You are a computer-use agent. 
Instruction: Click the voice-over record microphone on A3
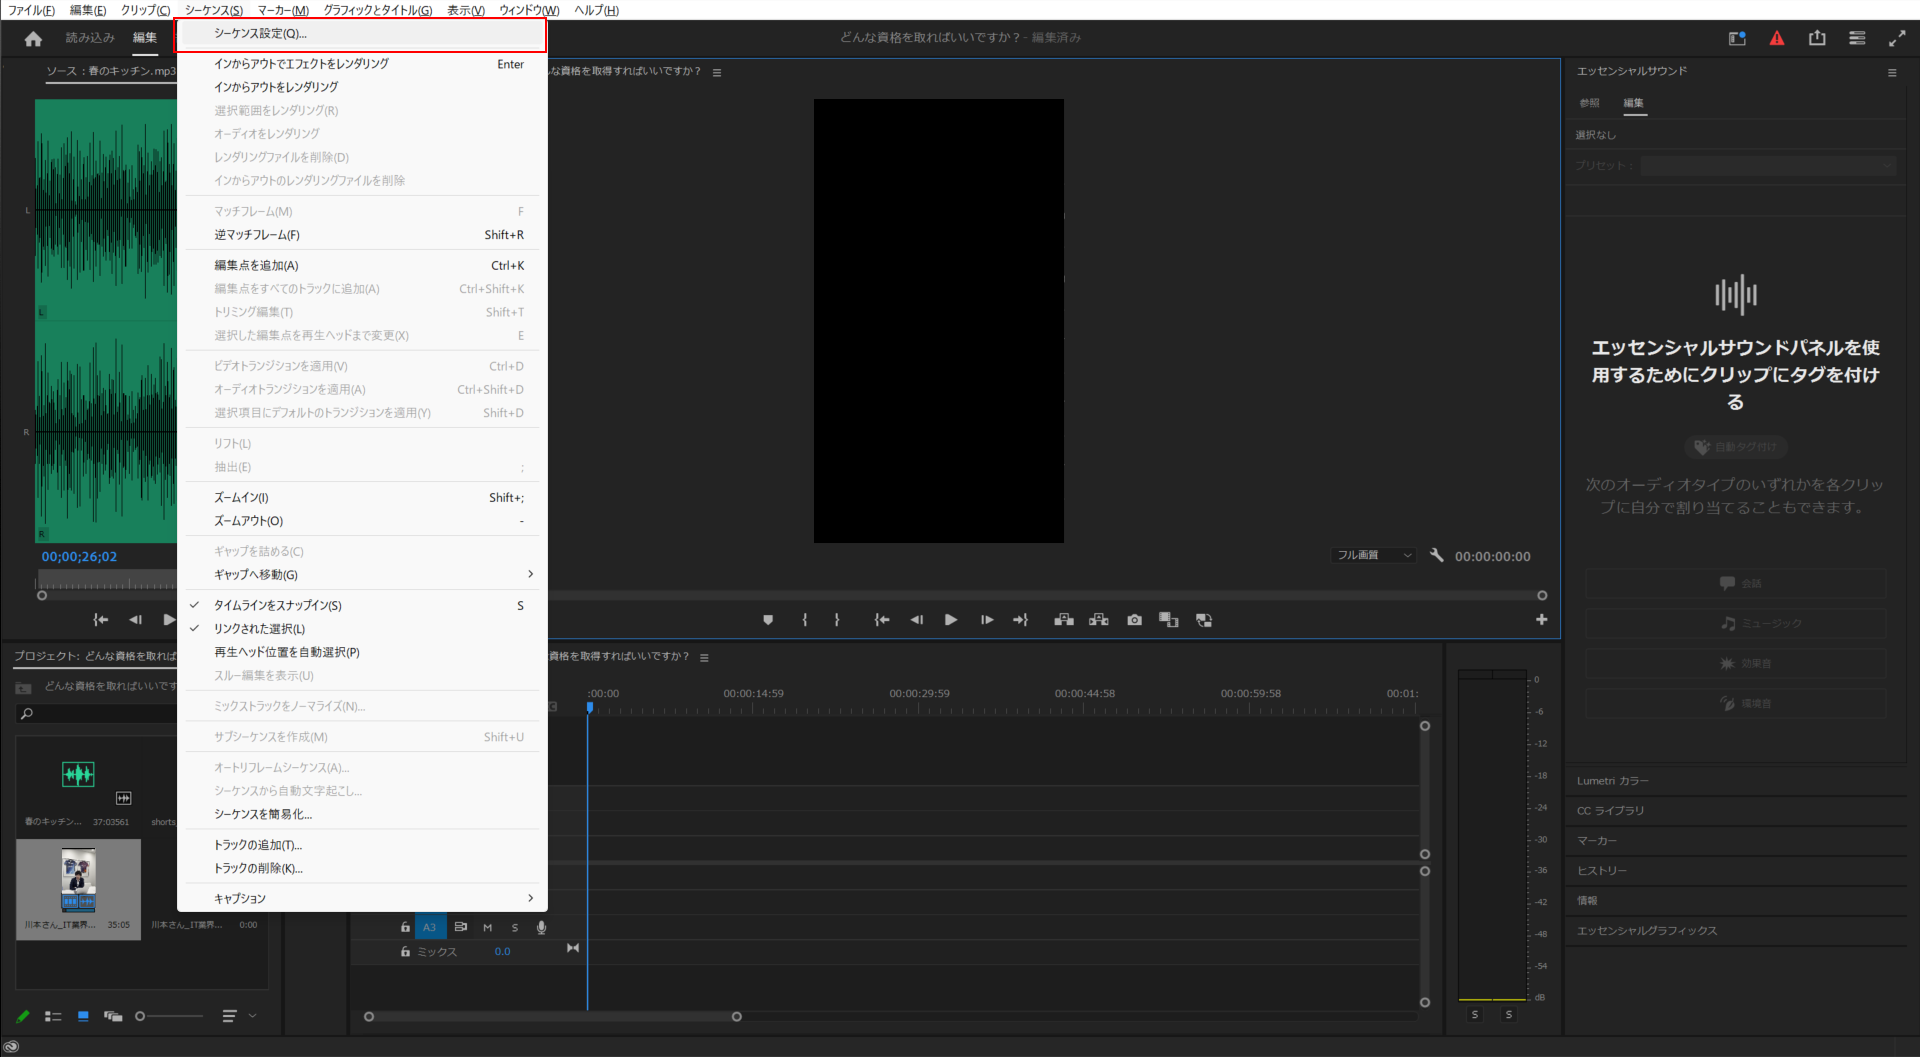541,927
